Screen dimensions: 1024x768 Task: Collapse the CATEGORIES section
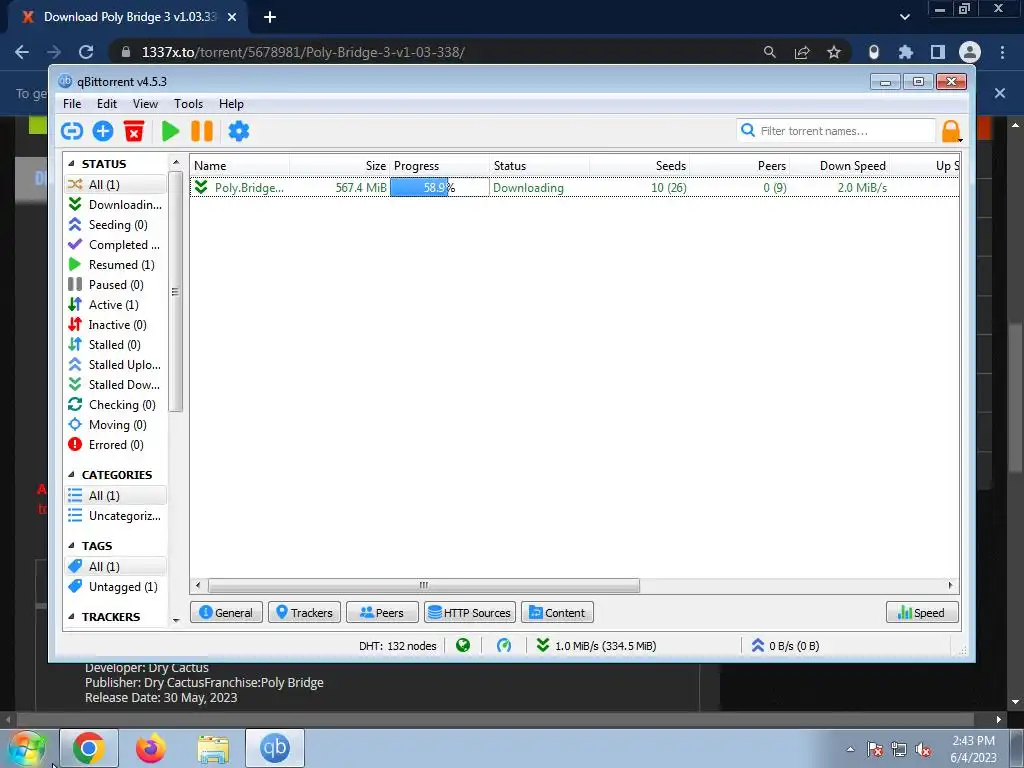[71, 475]
